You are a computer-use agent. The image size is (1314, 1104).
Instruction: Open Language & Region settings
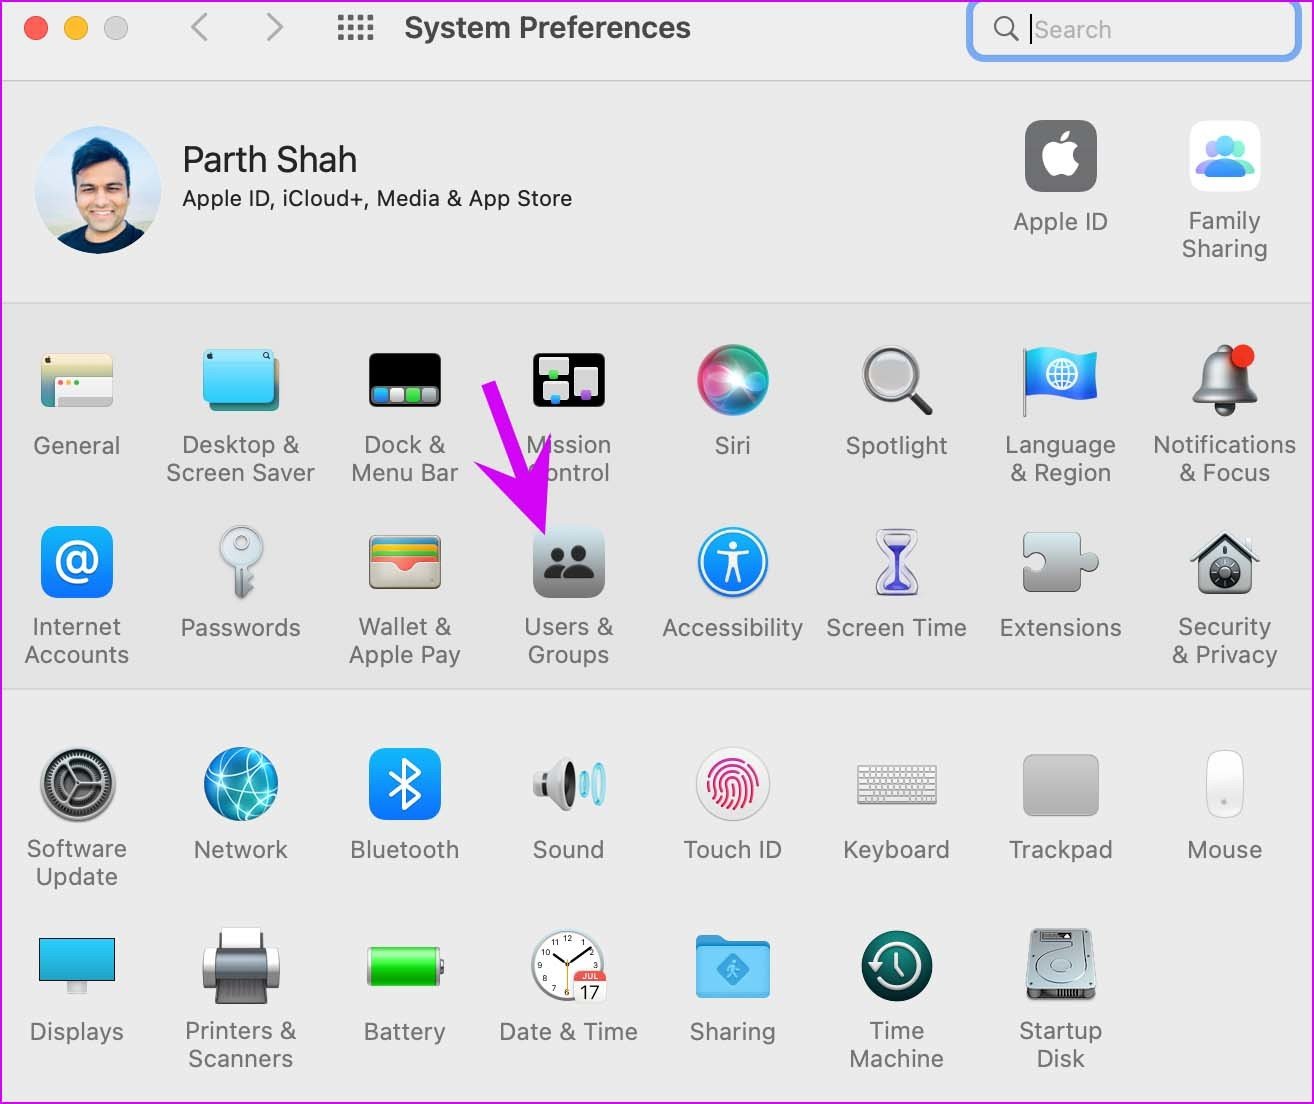point(1060,381)
